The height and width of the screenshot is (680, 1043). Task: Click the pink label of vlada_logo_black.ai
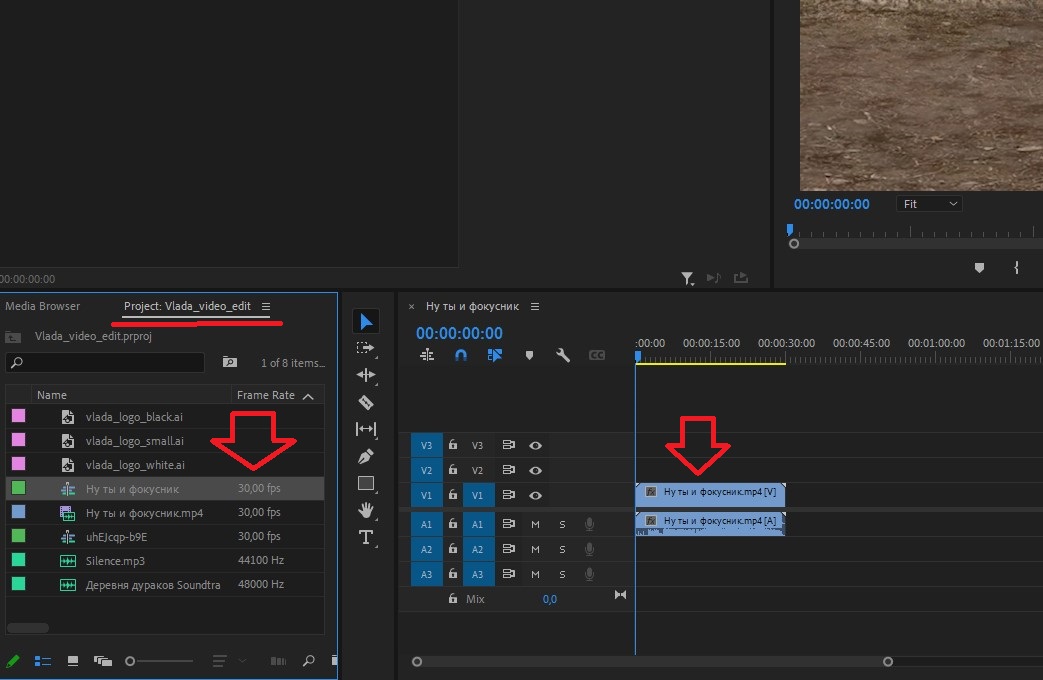tap(19, 416)
